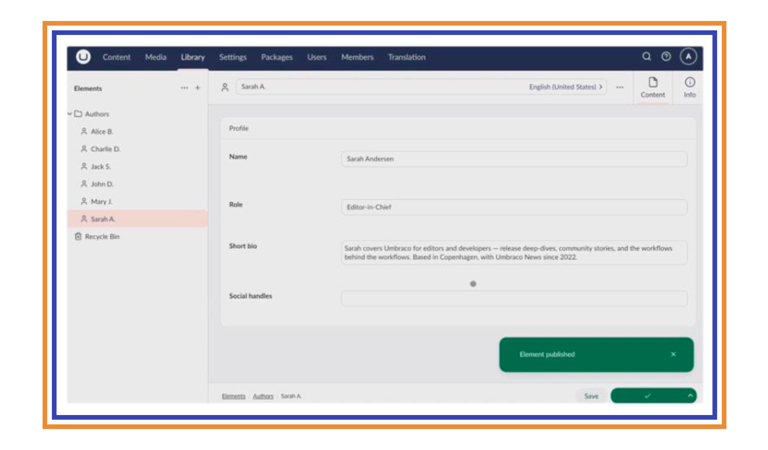
Task: Click the Name field with Sarah Andersen
Action: [514, 159]
